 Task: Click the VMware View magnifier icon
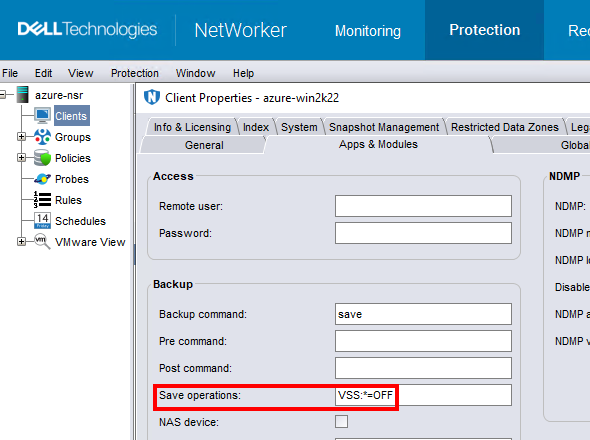tap(42, 242)
